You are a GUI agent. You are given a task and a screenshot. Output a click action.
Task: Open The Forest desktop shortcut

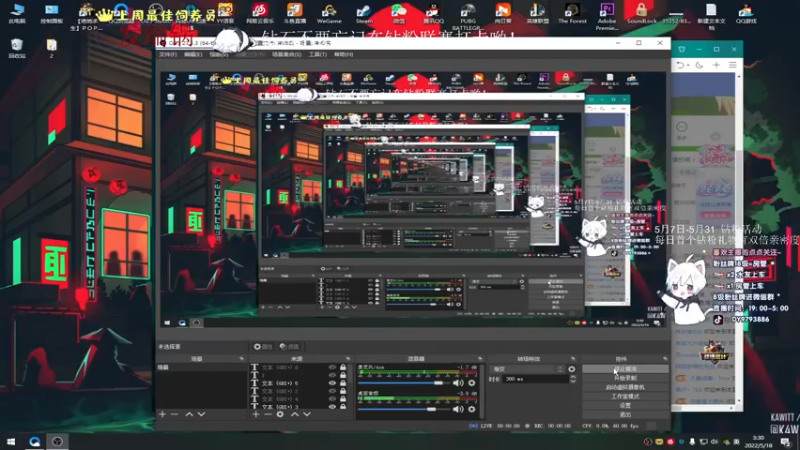coord(572,14)
